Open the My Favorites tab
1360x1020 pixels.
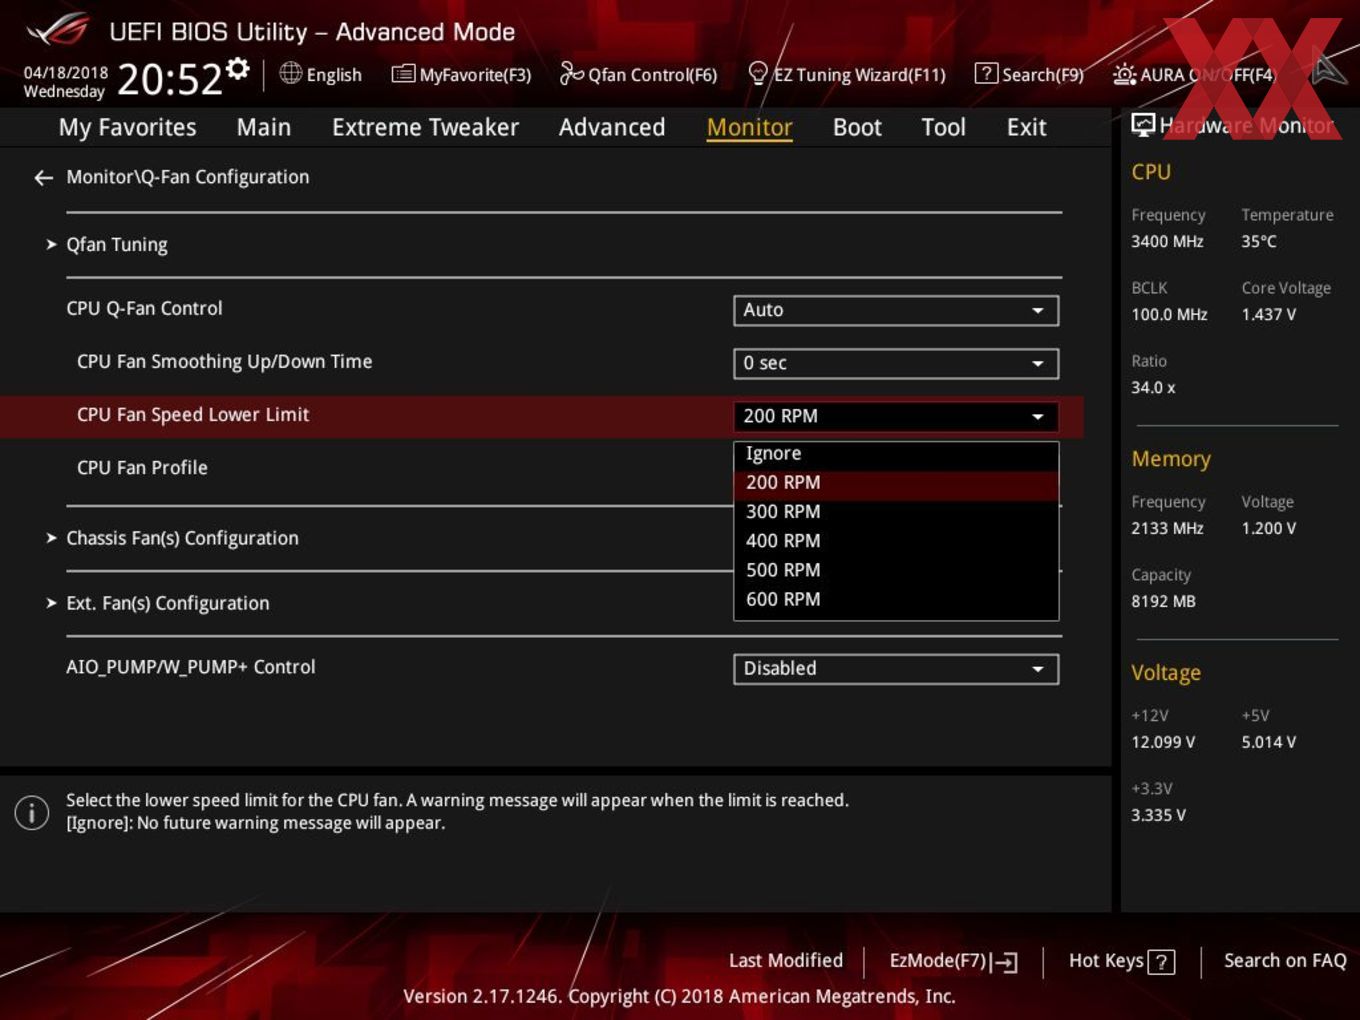tap(127, 127)
